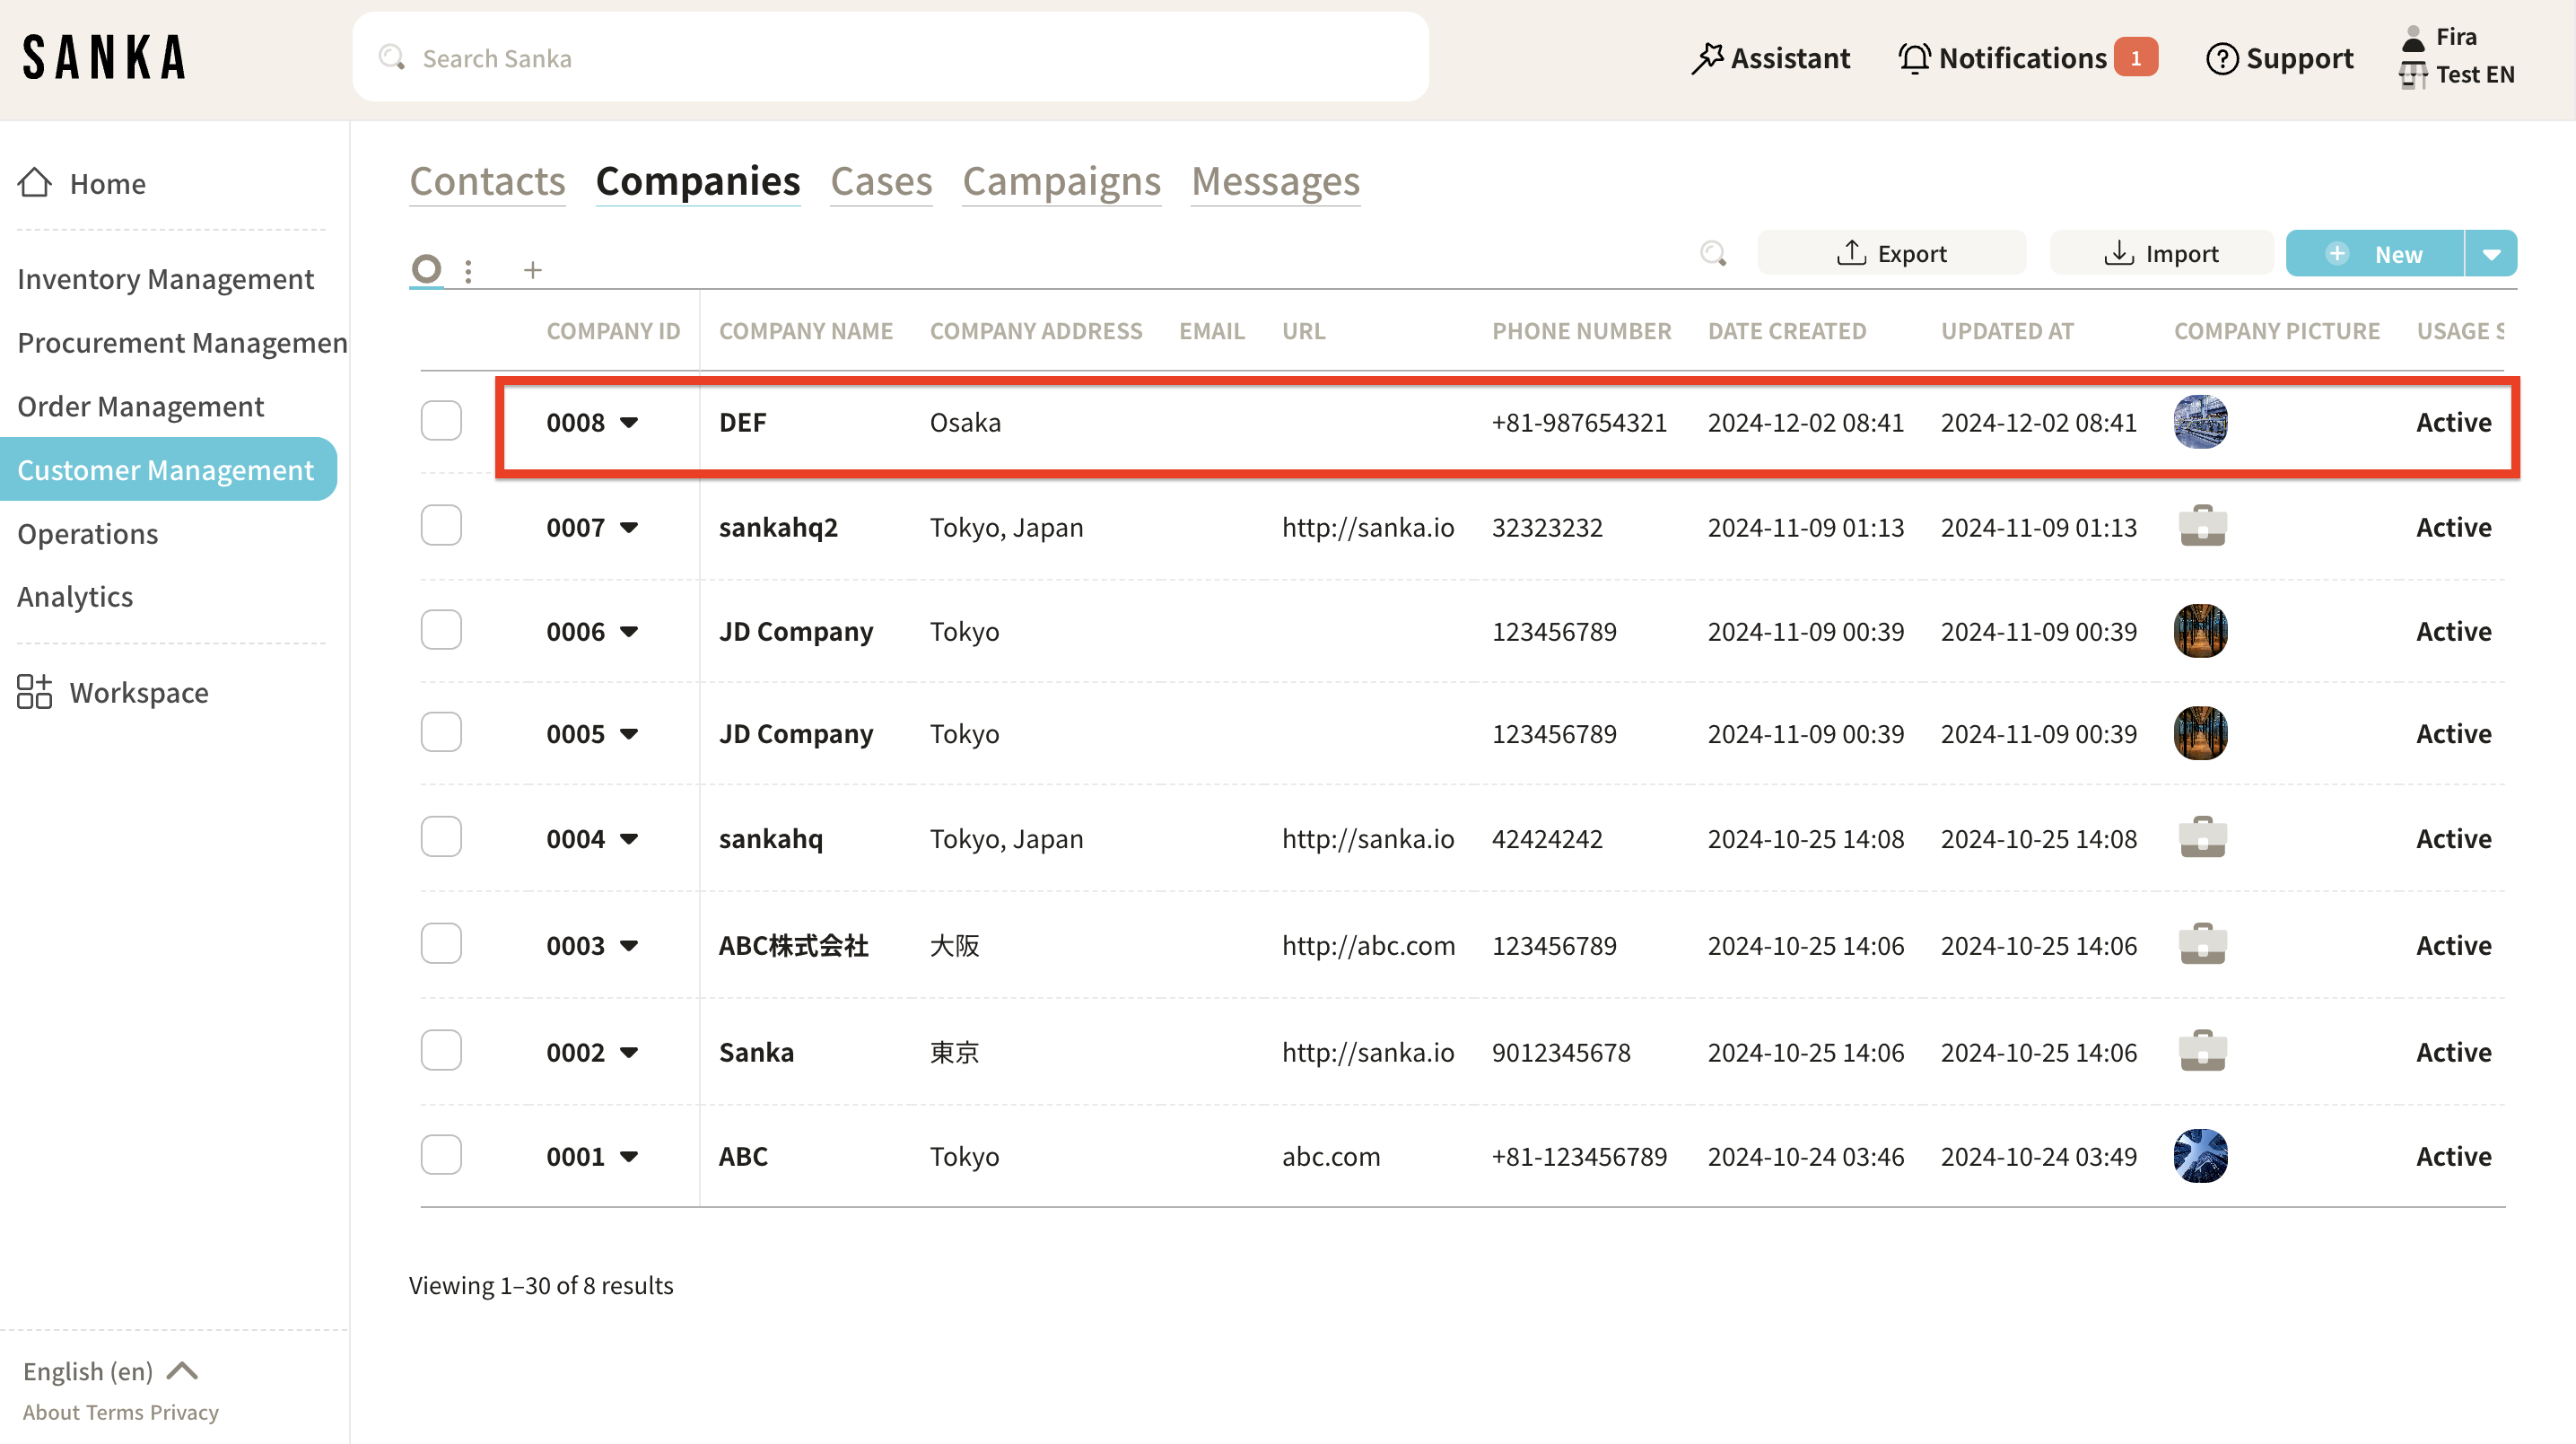Expand the English (en) language selector
The image size is (2576, 1444).
110,1371
